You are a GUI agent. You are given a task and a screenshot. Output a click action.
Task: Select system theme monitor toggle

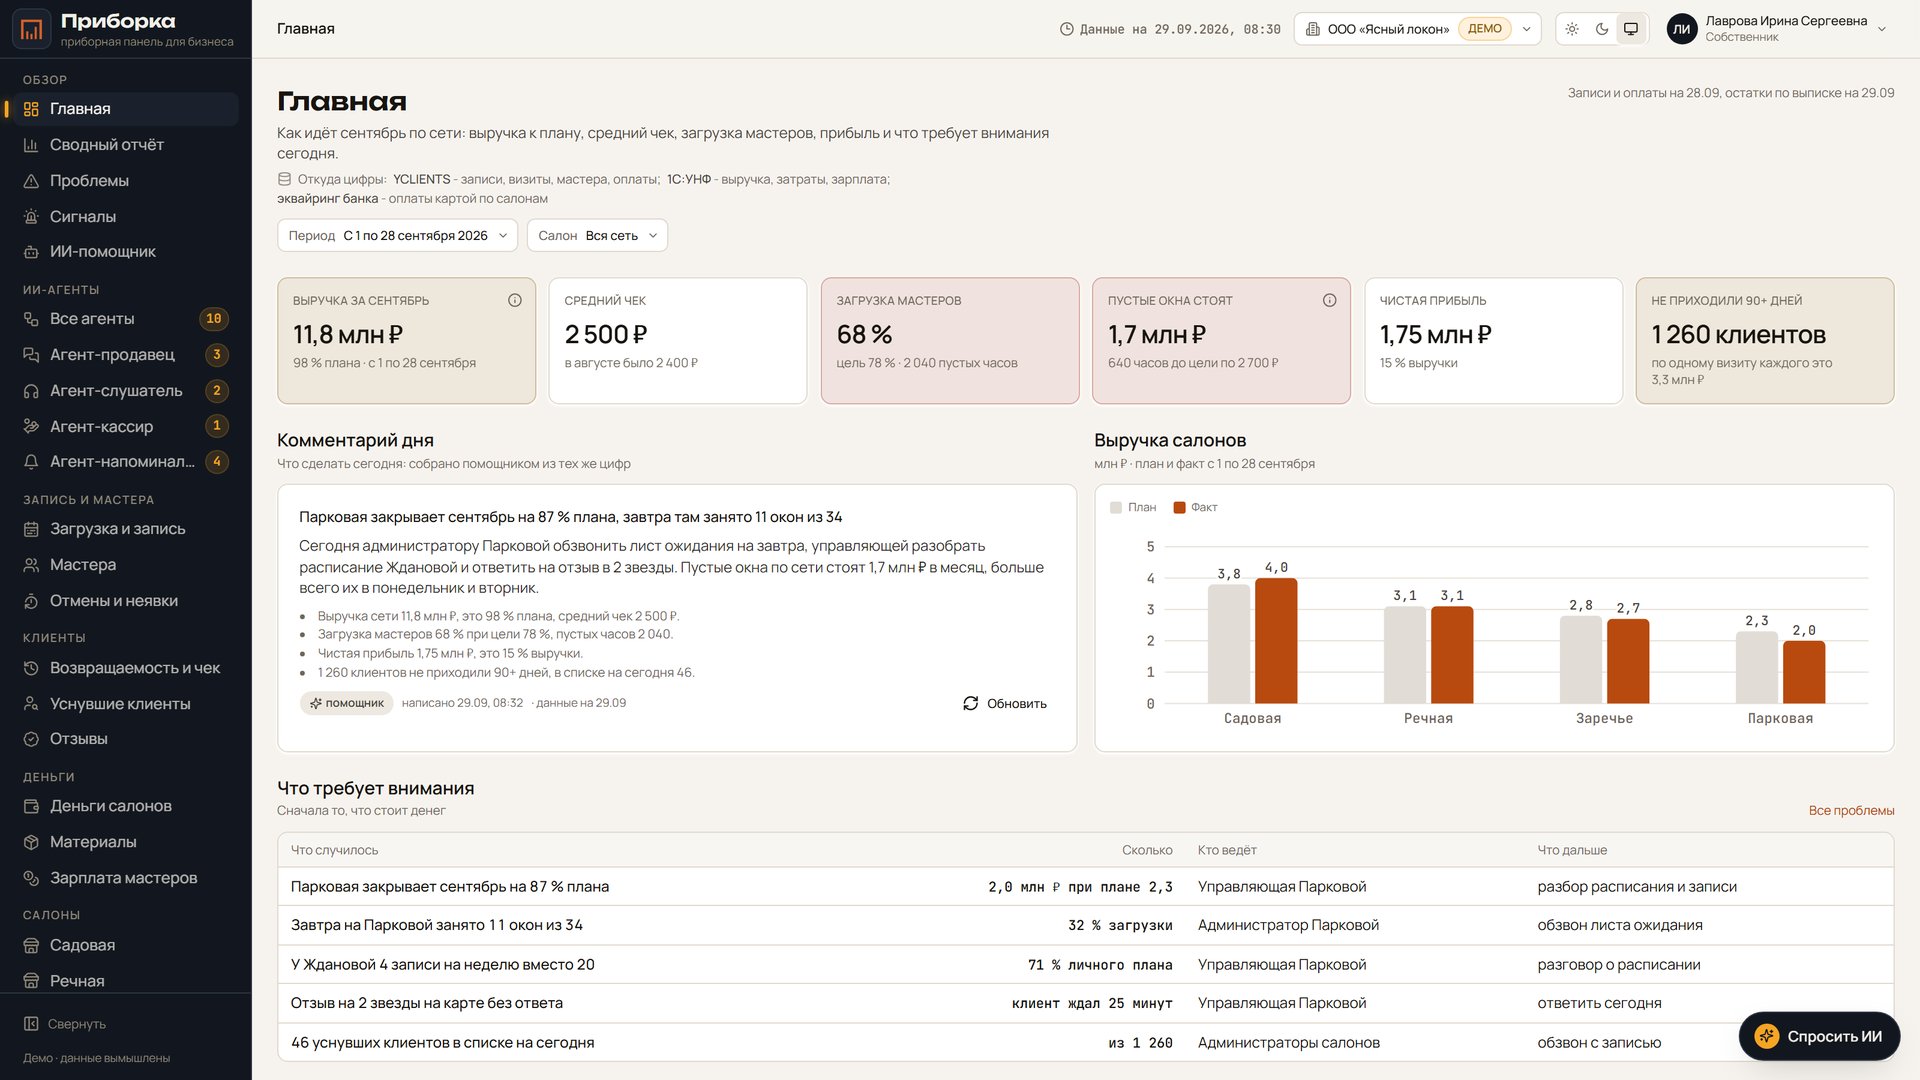[x=1631, y=29]
